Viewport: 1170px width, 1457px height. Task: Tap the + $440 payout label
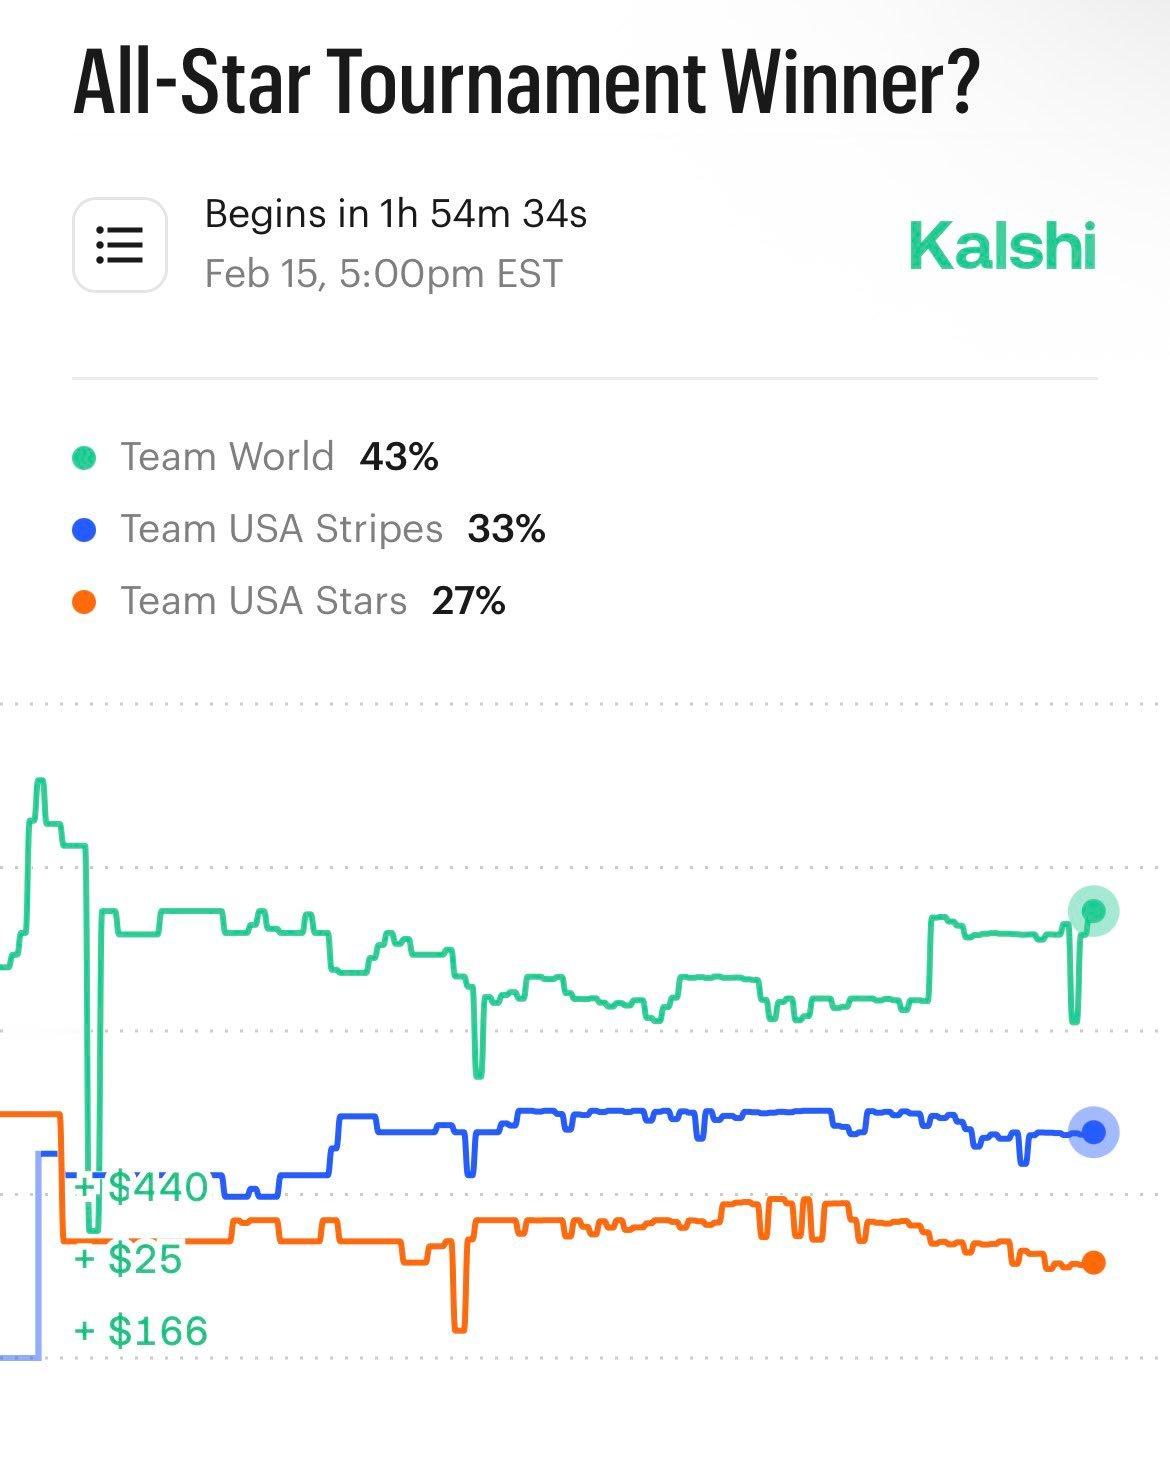point(142,1187)
